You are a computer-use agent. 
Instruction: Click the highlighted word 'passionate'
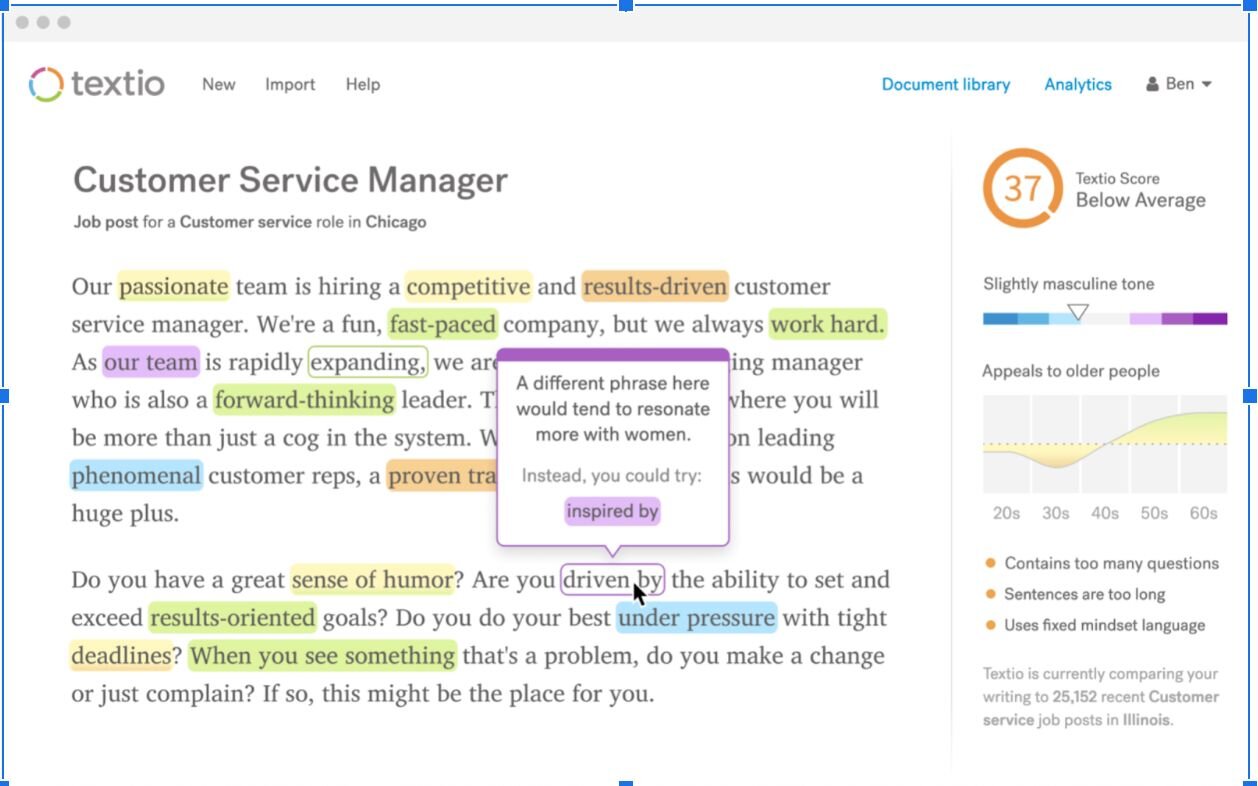pyautogui.click(x=174, y=287)
